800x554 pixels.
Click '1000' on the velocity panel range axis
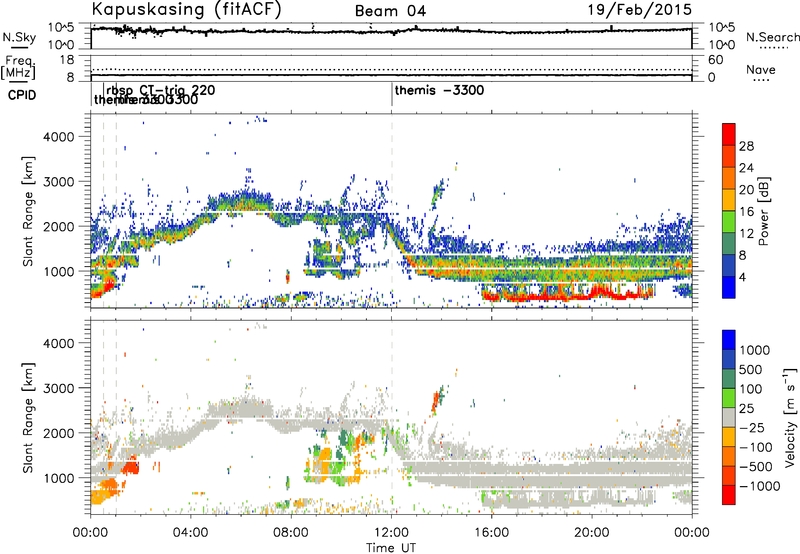(x=58, y=477)
